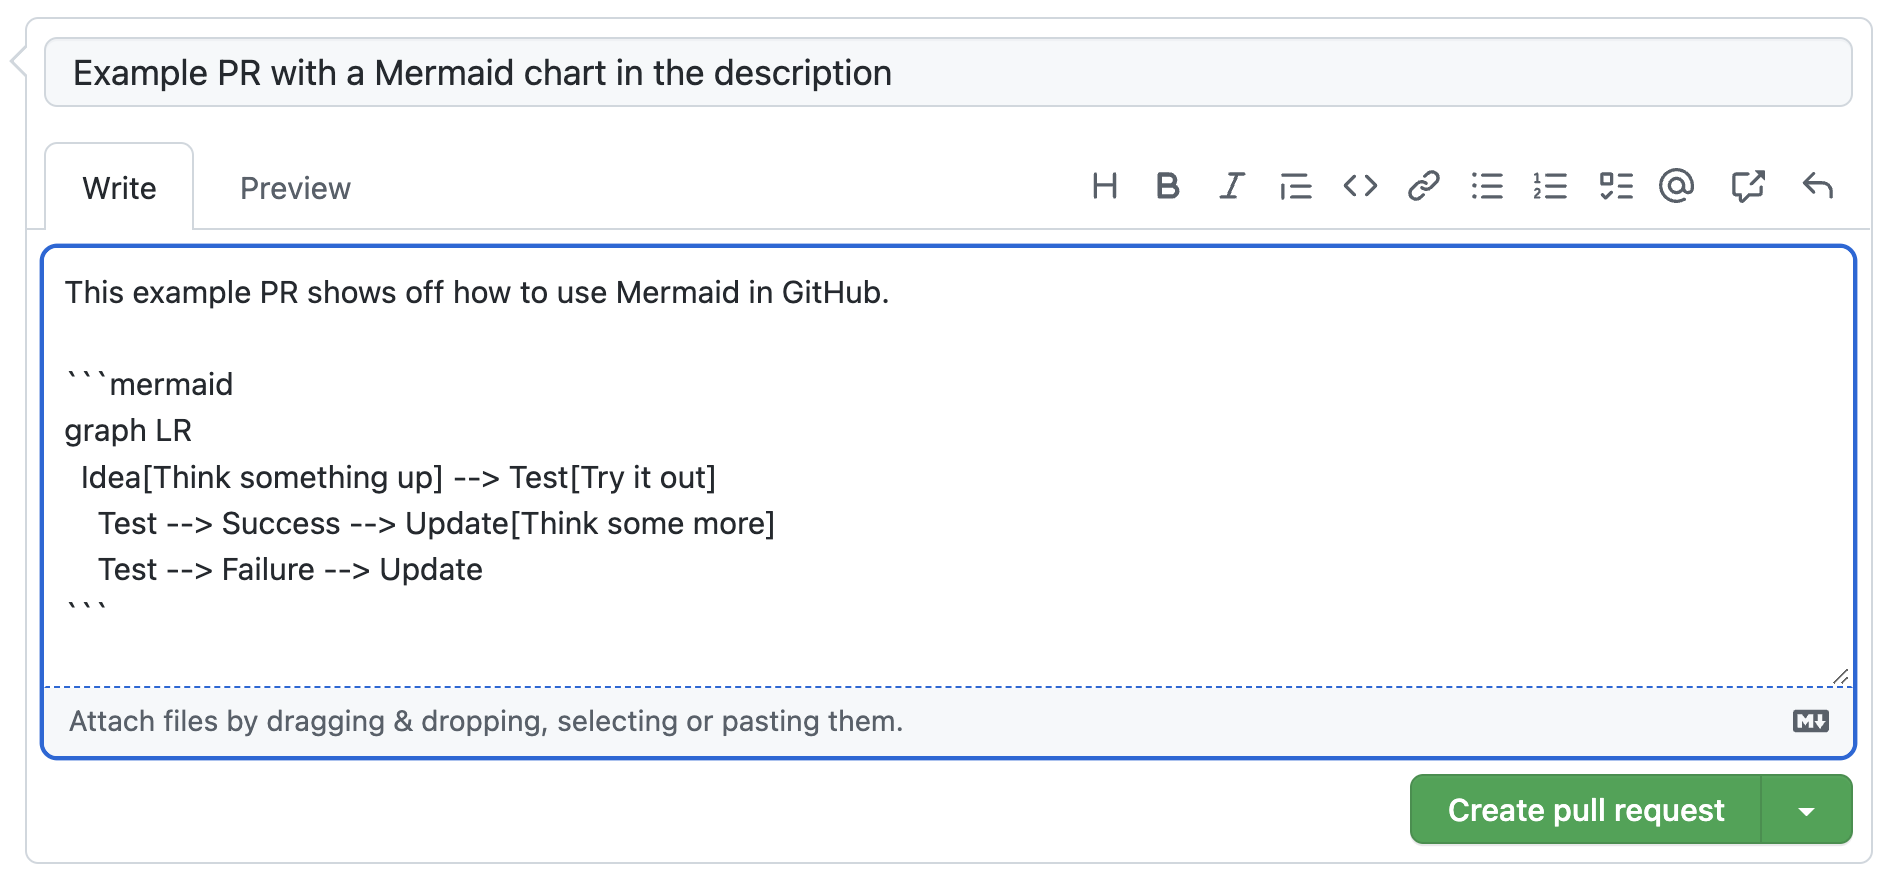
Task: Open the Markdown supported icon link
Action: pyautogui.click(x=1810, y=721)
